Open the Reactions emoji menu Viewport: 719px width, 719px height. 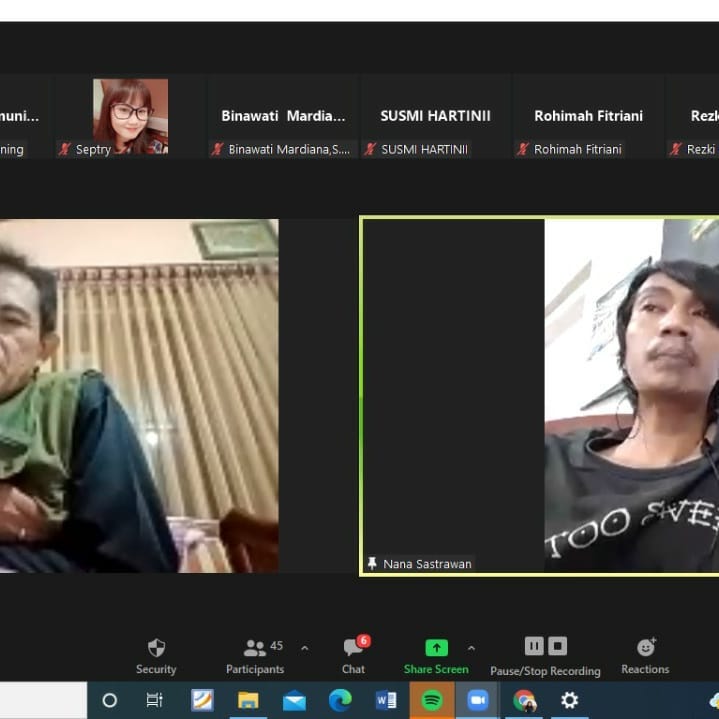tap(645, 655)
